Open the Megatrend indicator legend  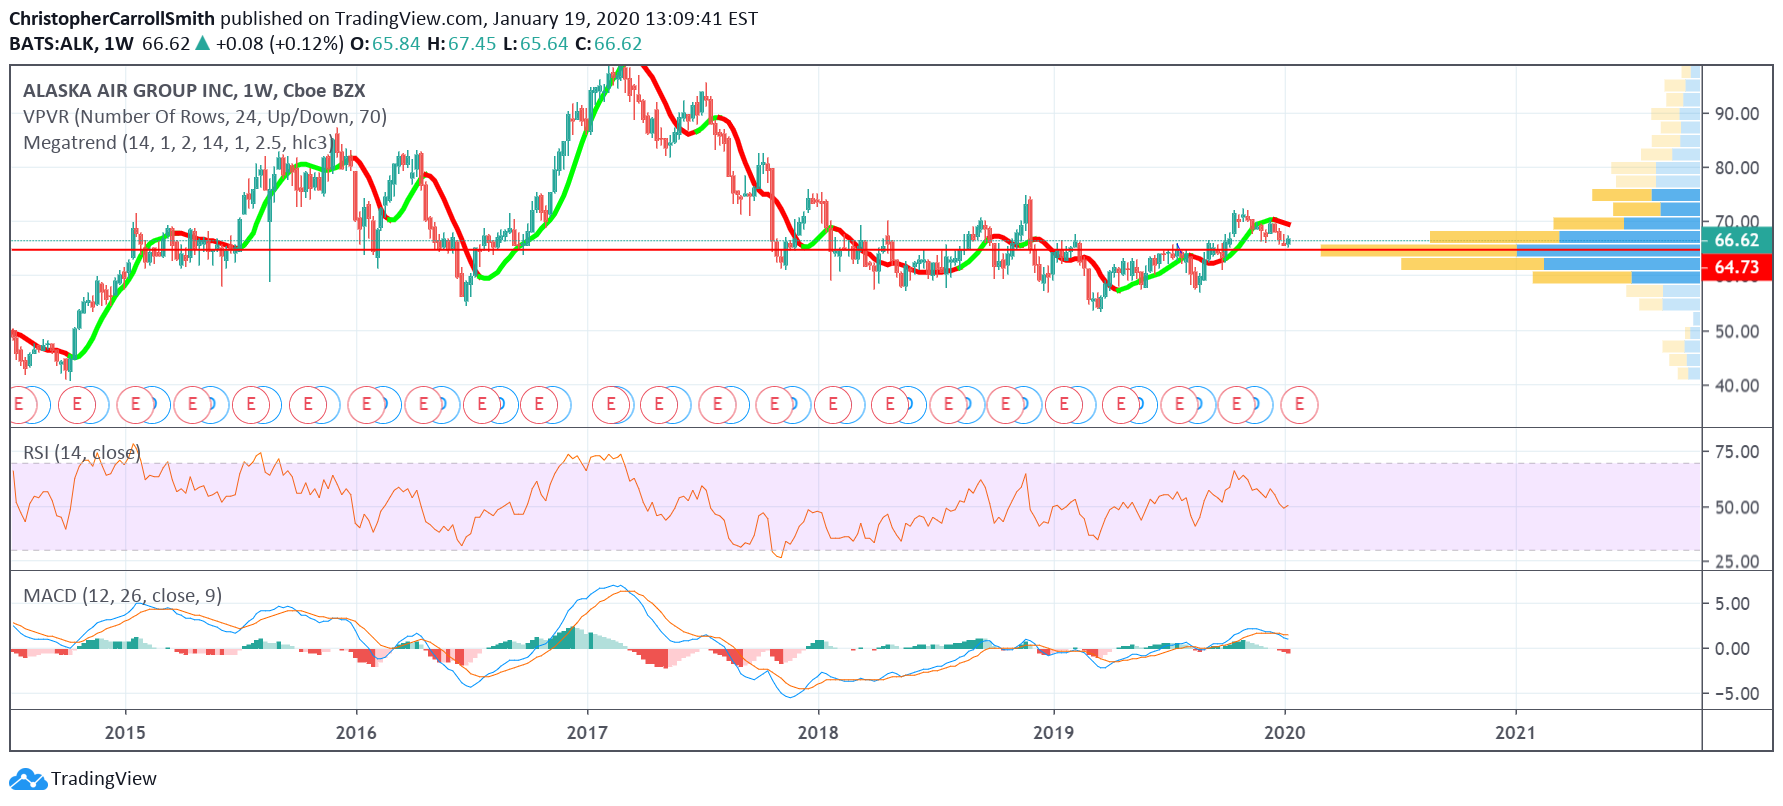(178, 143)
